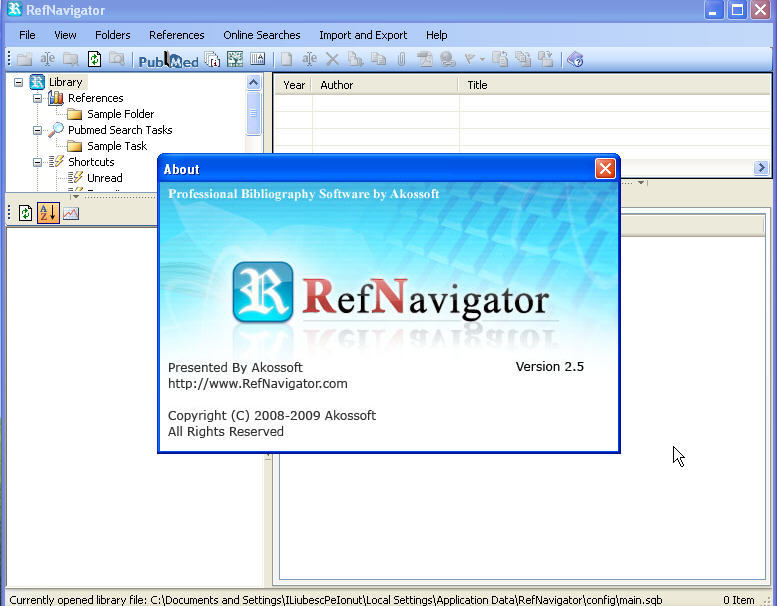777x606 pixels.
Task: Click the tree scrollbar up arrow
Action: coord(253,82)
